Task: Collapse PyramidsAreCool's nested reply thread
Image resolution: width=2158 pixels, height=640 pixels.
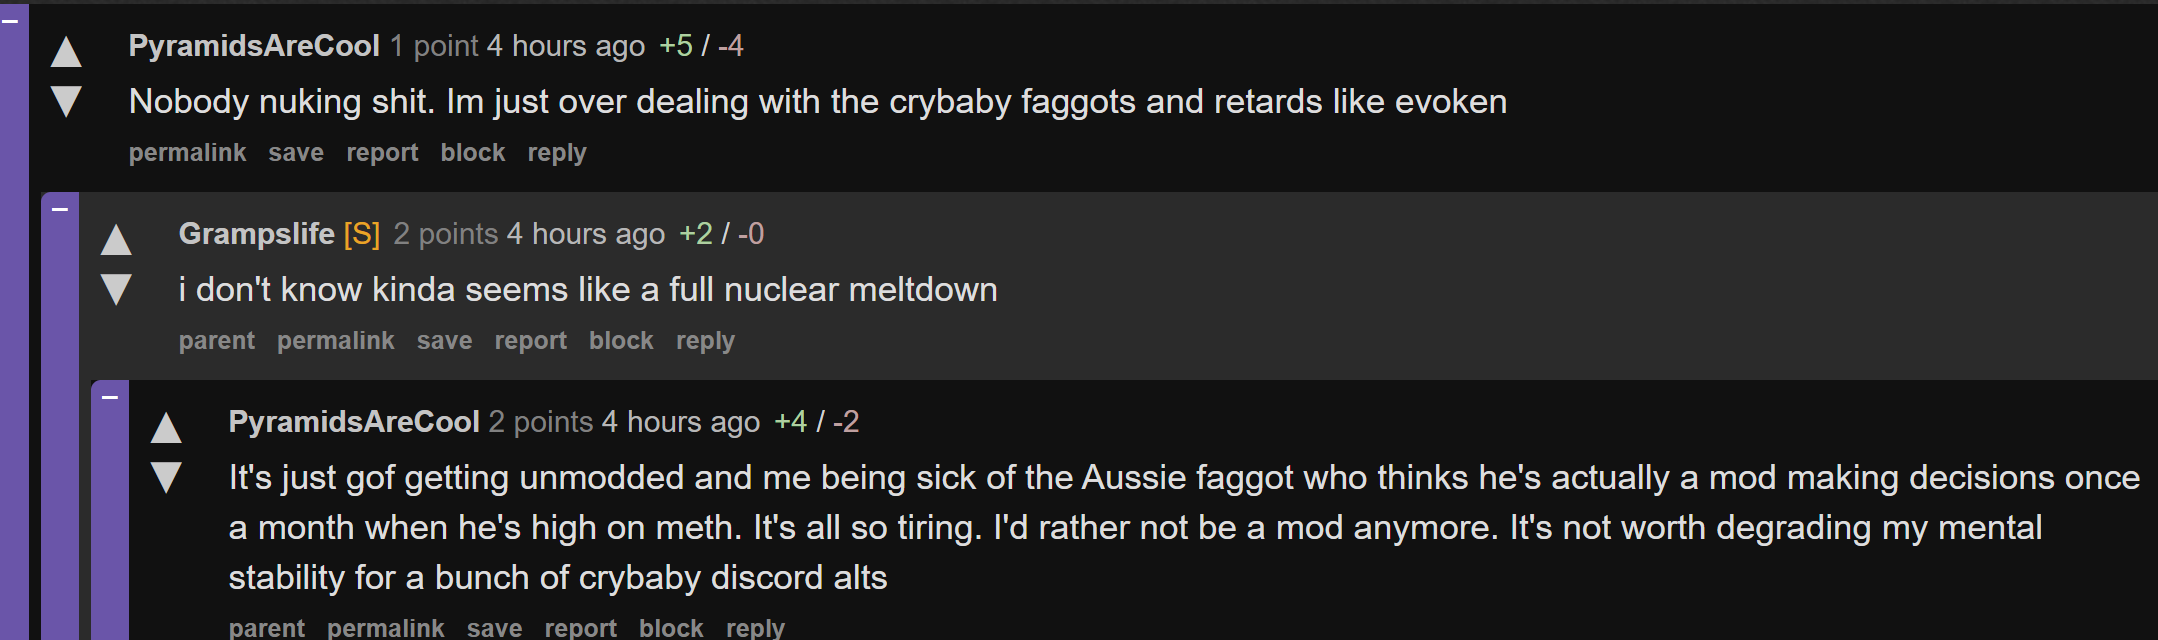Action: [110, 396]
